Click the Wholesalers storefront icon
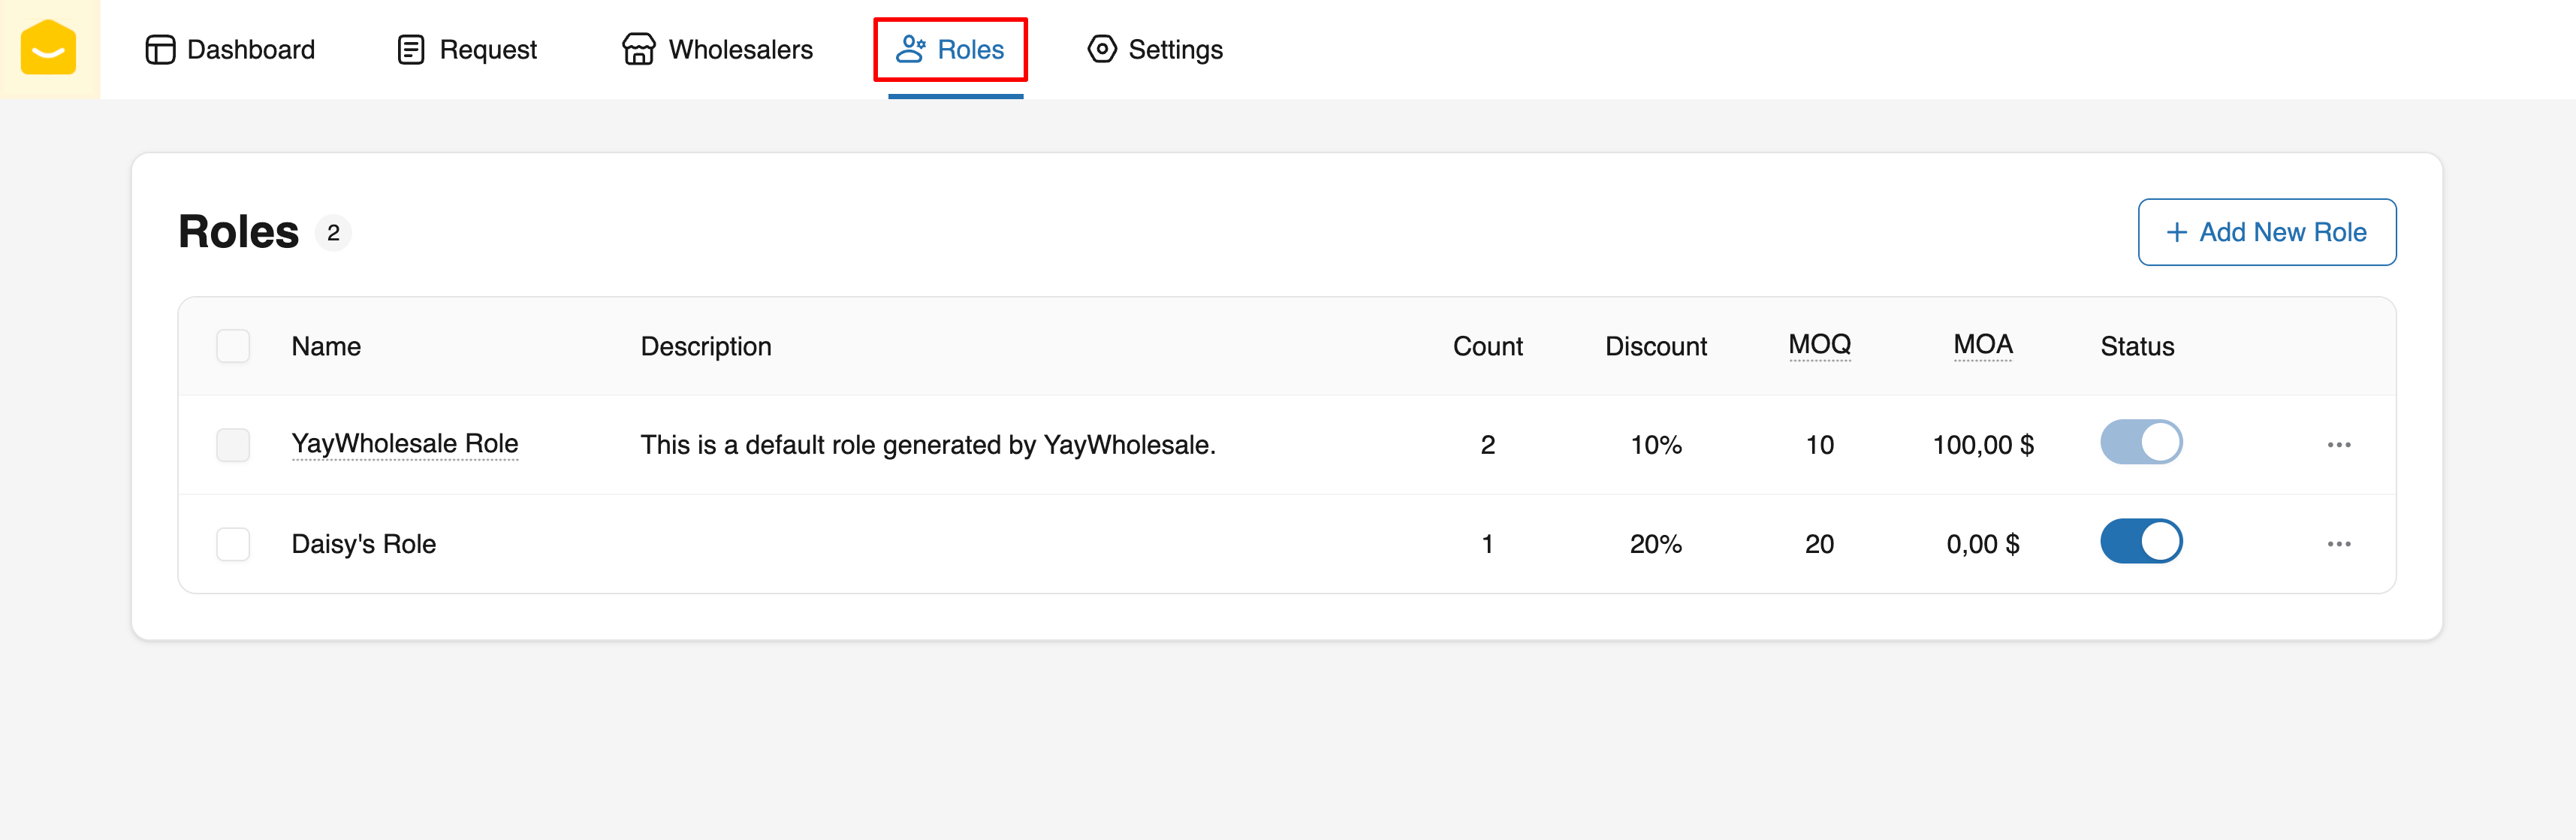 click(x=638, y=49)
